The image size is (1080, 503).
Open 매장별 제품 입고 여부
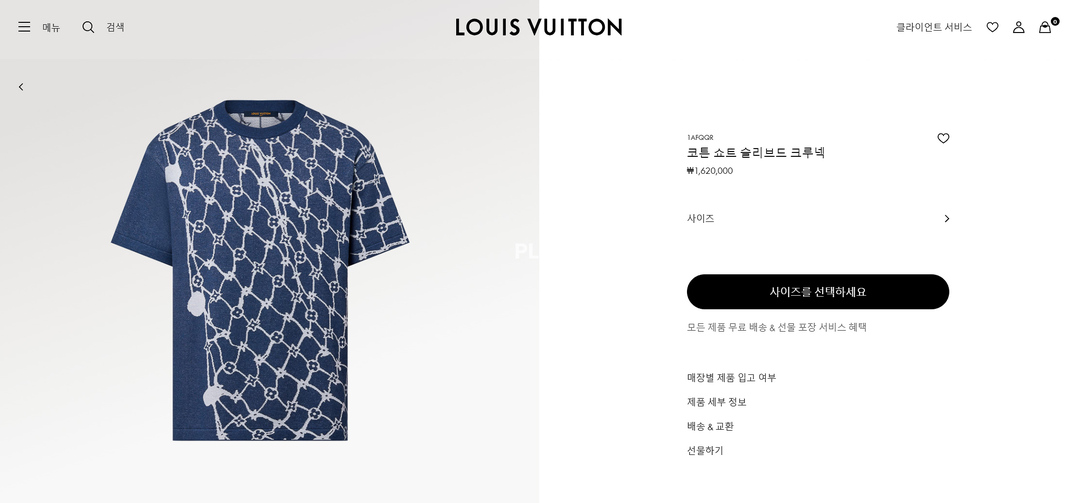pos(731,378)
